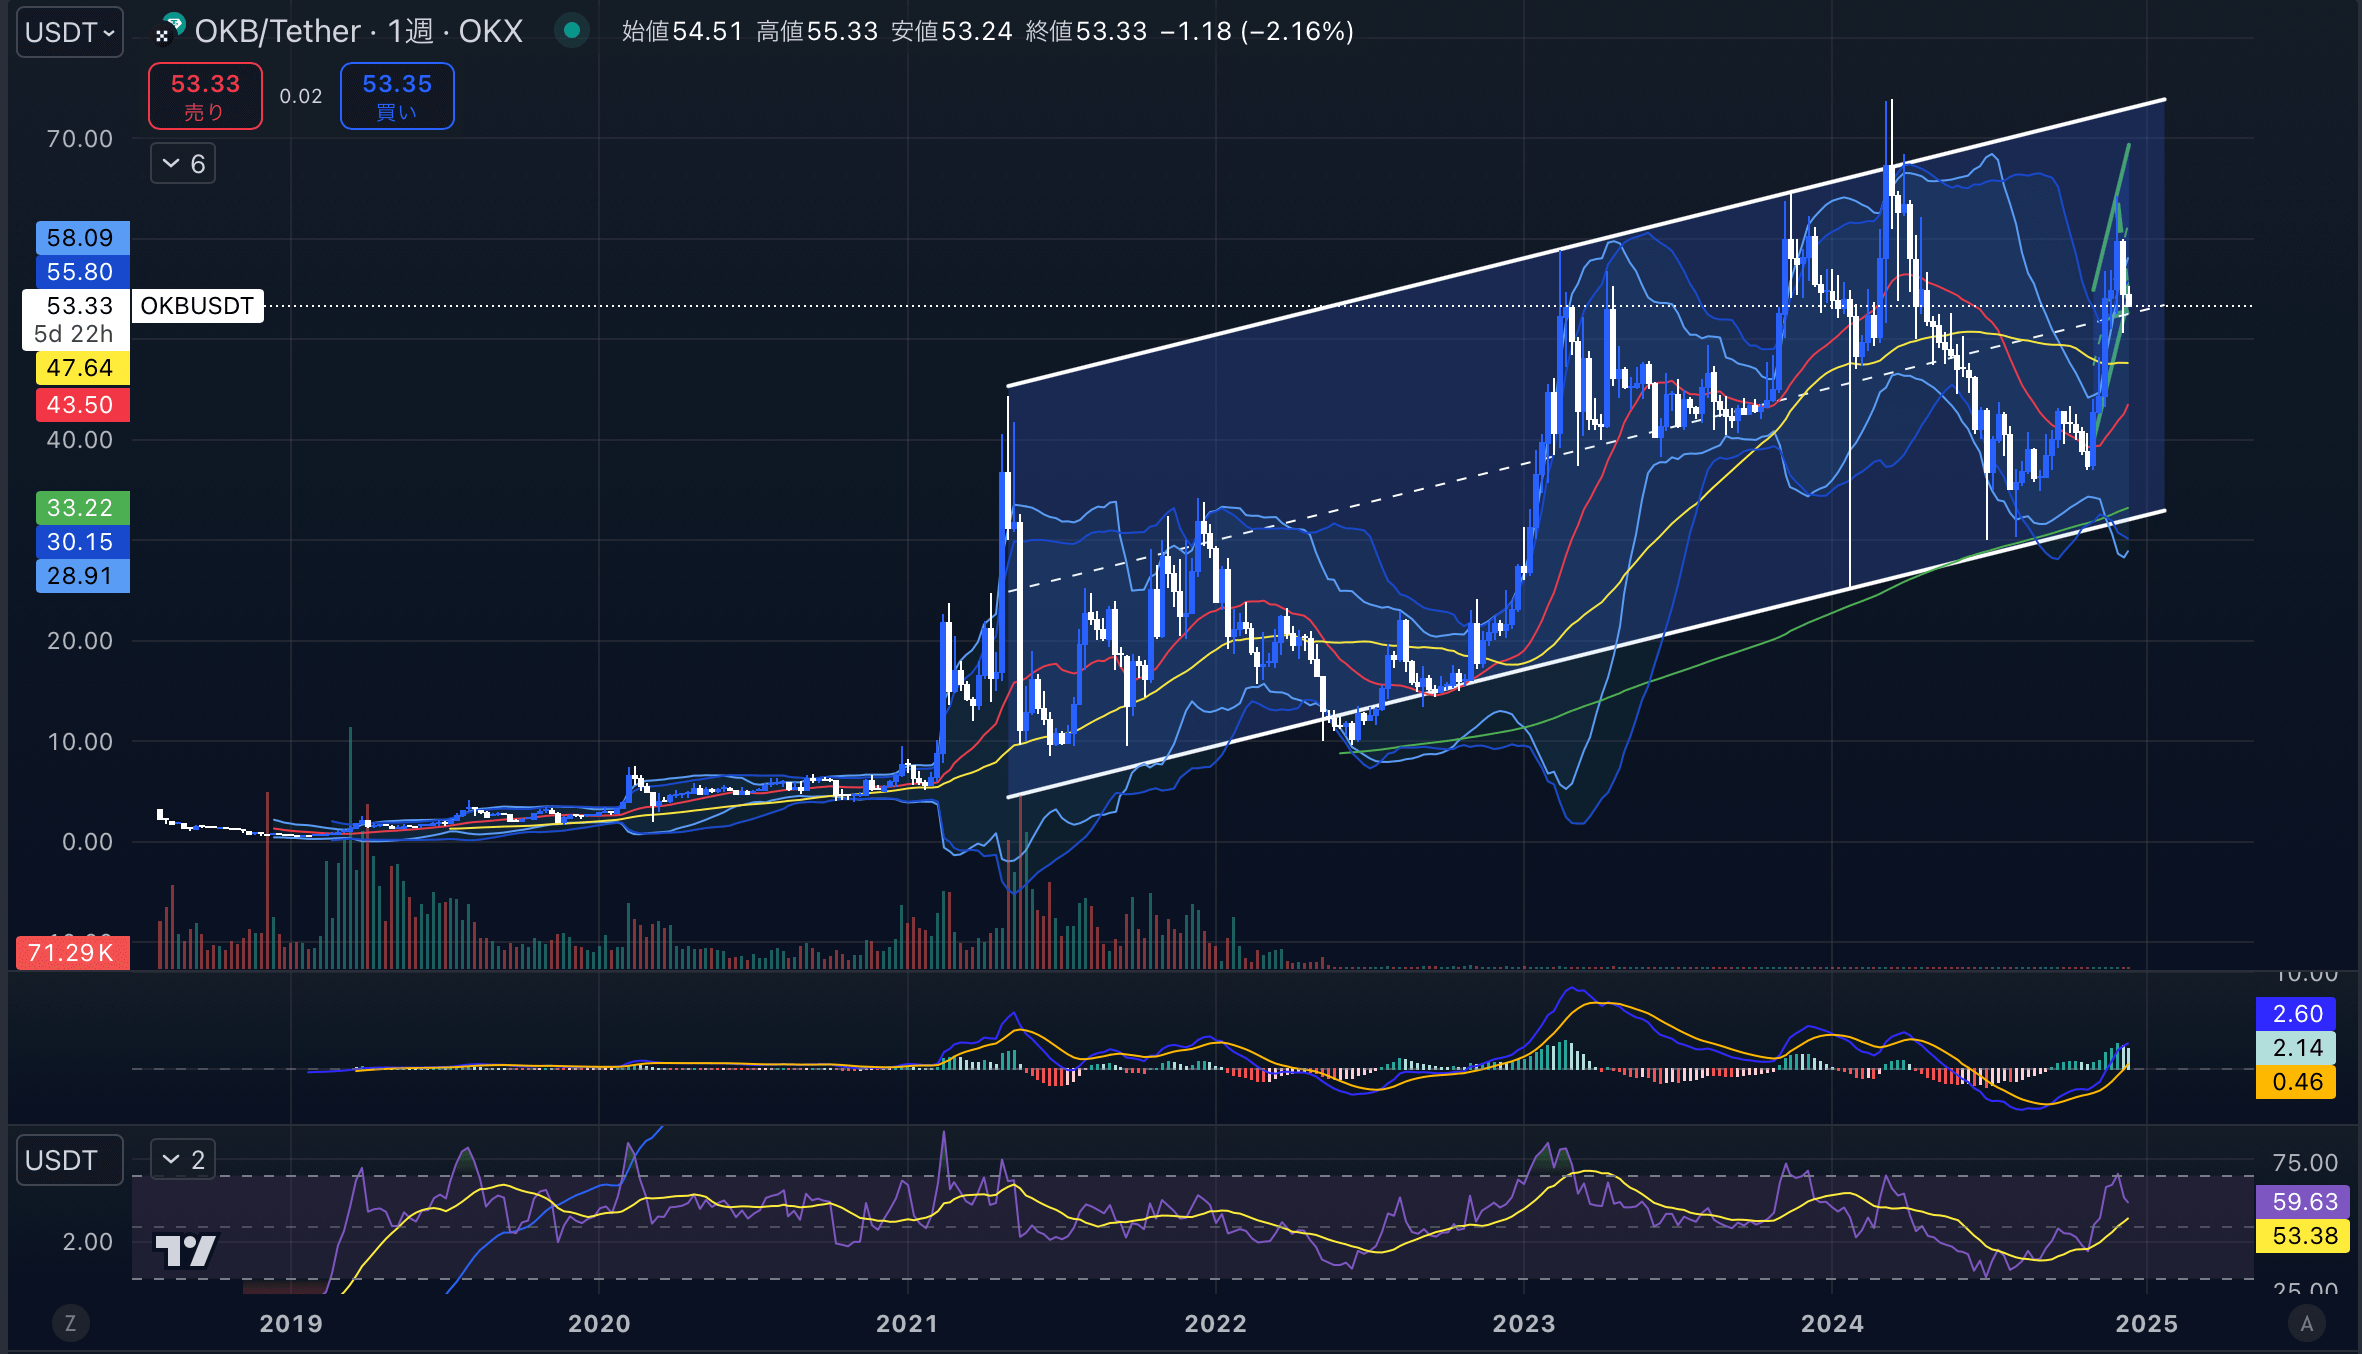This screenshot has height=1354, width=2362.
Task: Click the 2024 time axis label
Action: [1832, 1324]
